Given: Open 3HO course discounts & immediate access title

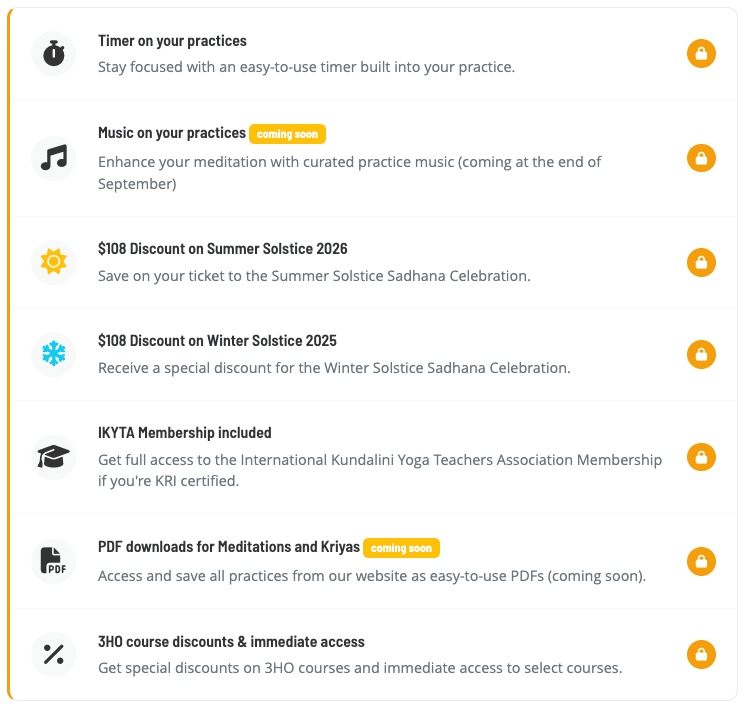Looking at the screenshot, I should [231, 642].
